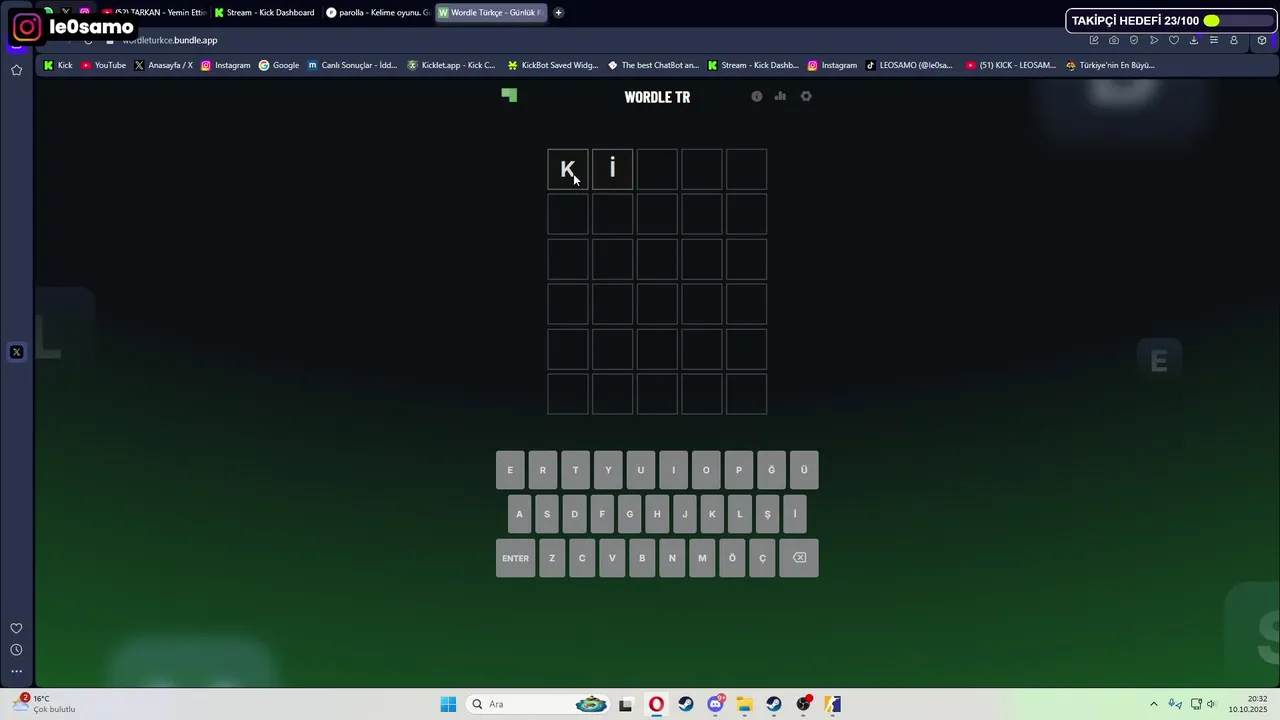
Task: Switch to the TARKAN YouTube tab
Action: click(x=154, y=13)
